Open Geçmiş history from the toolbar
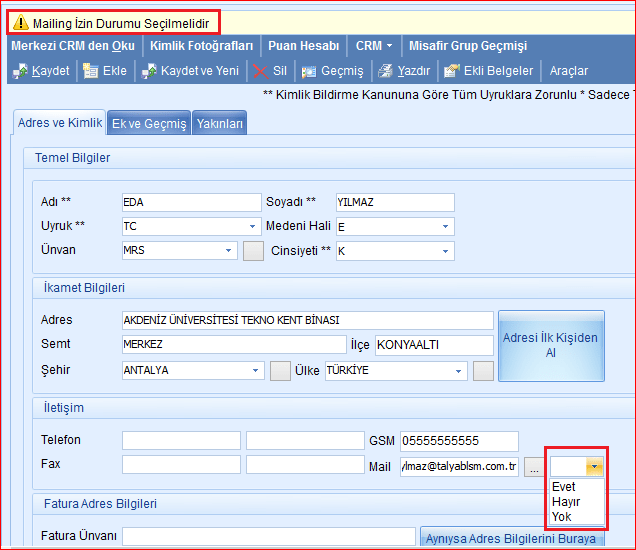 (x=310, y=71)
